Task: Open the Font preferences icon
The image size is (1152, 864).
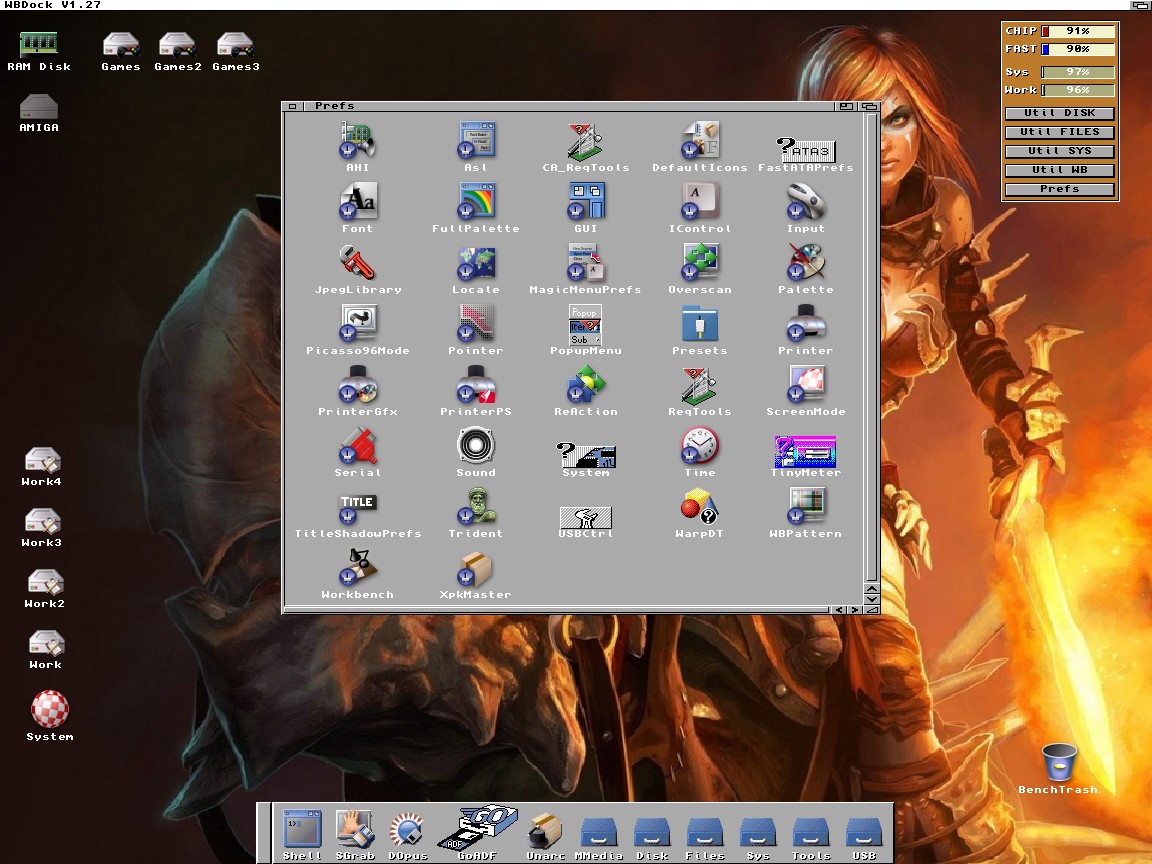Action: (x=358, y=202)
